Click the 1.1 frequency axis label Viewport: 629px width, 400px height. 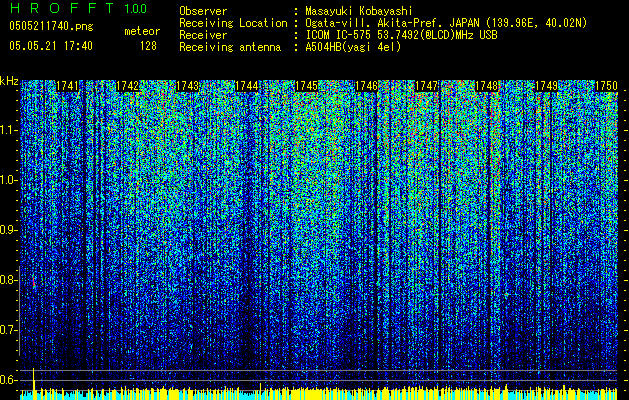8,130
